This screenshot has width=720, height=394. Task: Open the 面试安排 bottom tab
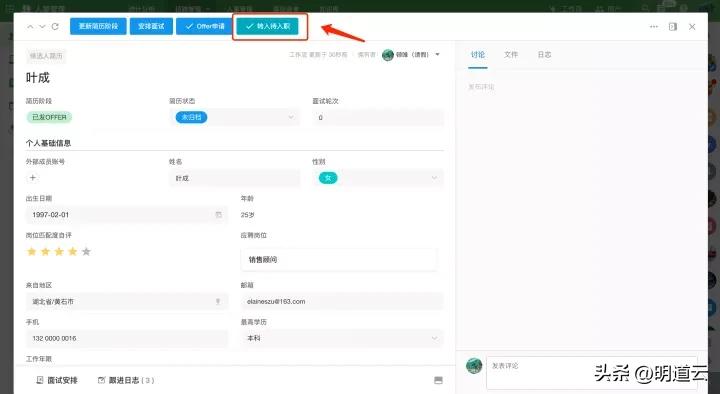(x=57, y=380)
